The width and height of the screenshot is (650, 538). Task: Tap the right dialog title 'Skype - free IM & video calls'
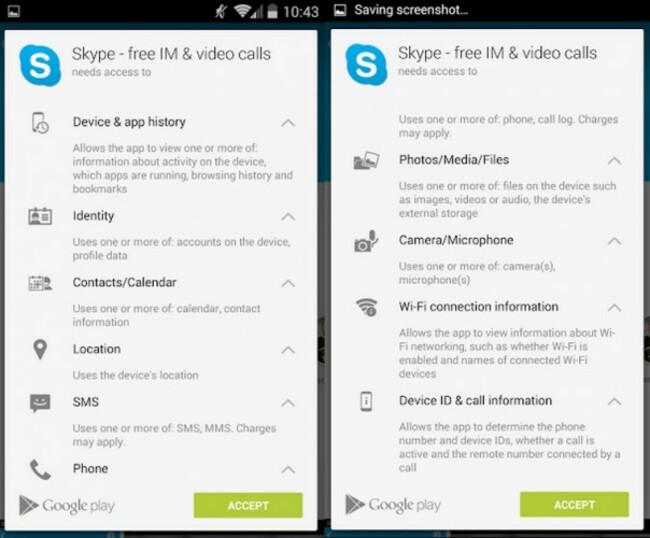coord(497,53)
